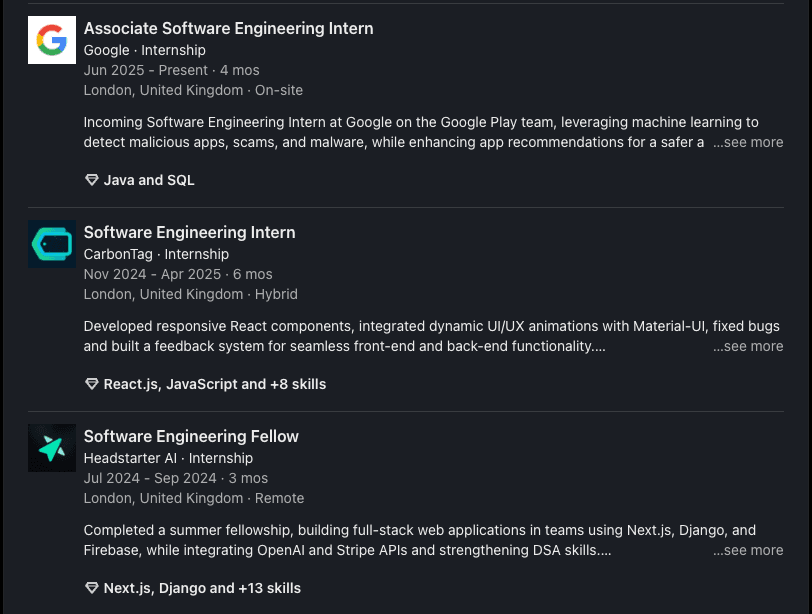Click the CarbonTag · Internship company line

156,254
